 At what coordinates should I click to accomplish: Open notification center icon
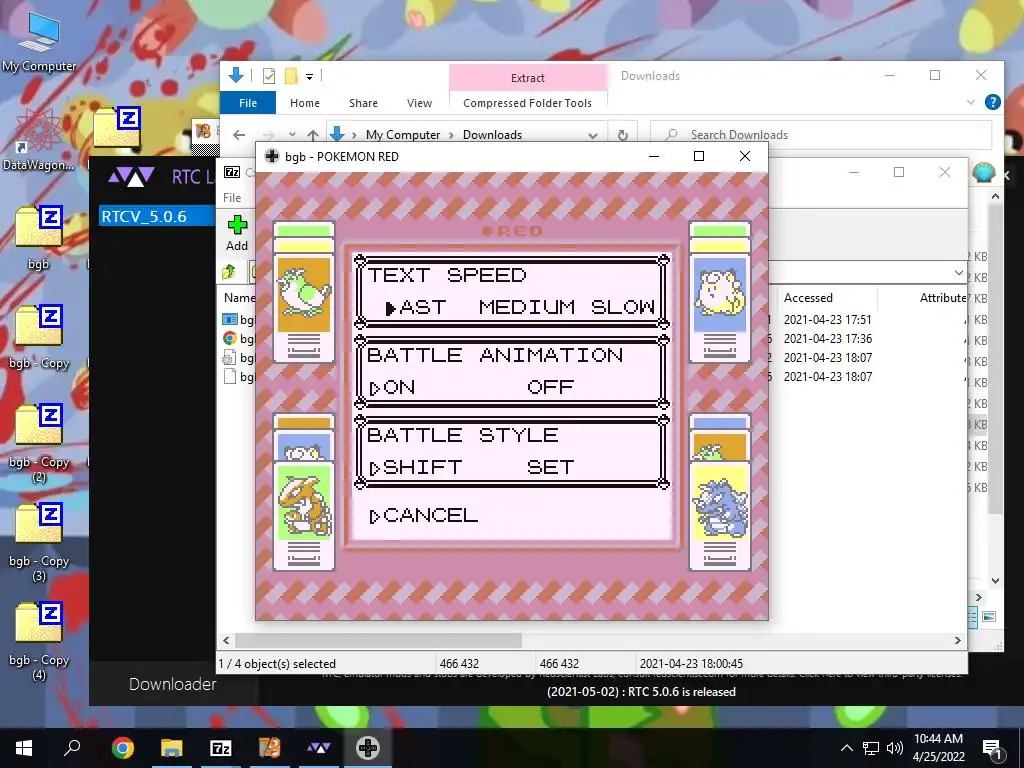pos(992,748)
